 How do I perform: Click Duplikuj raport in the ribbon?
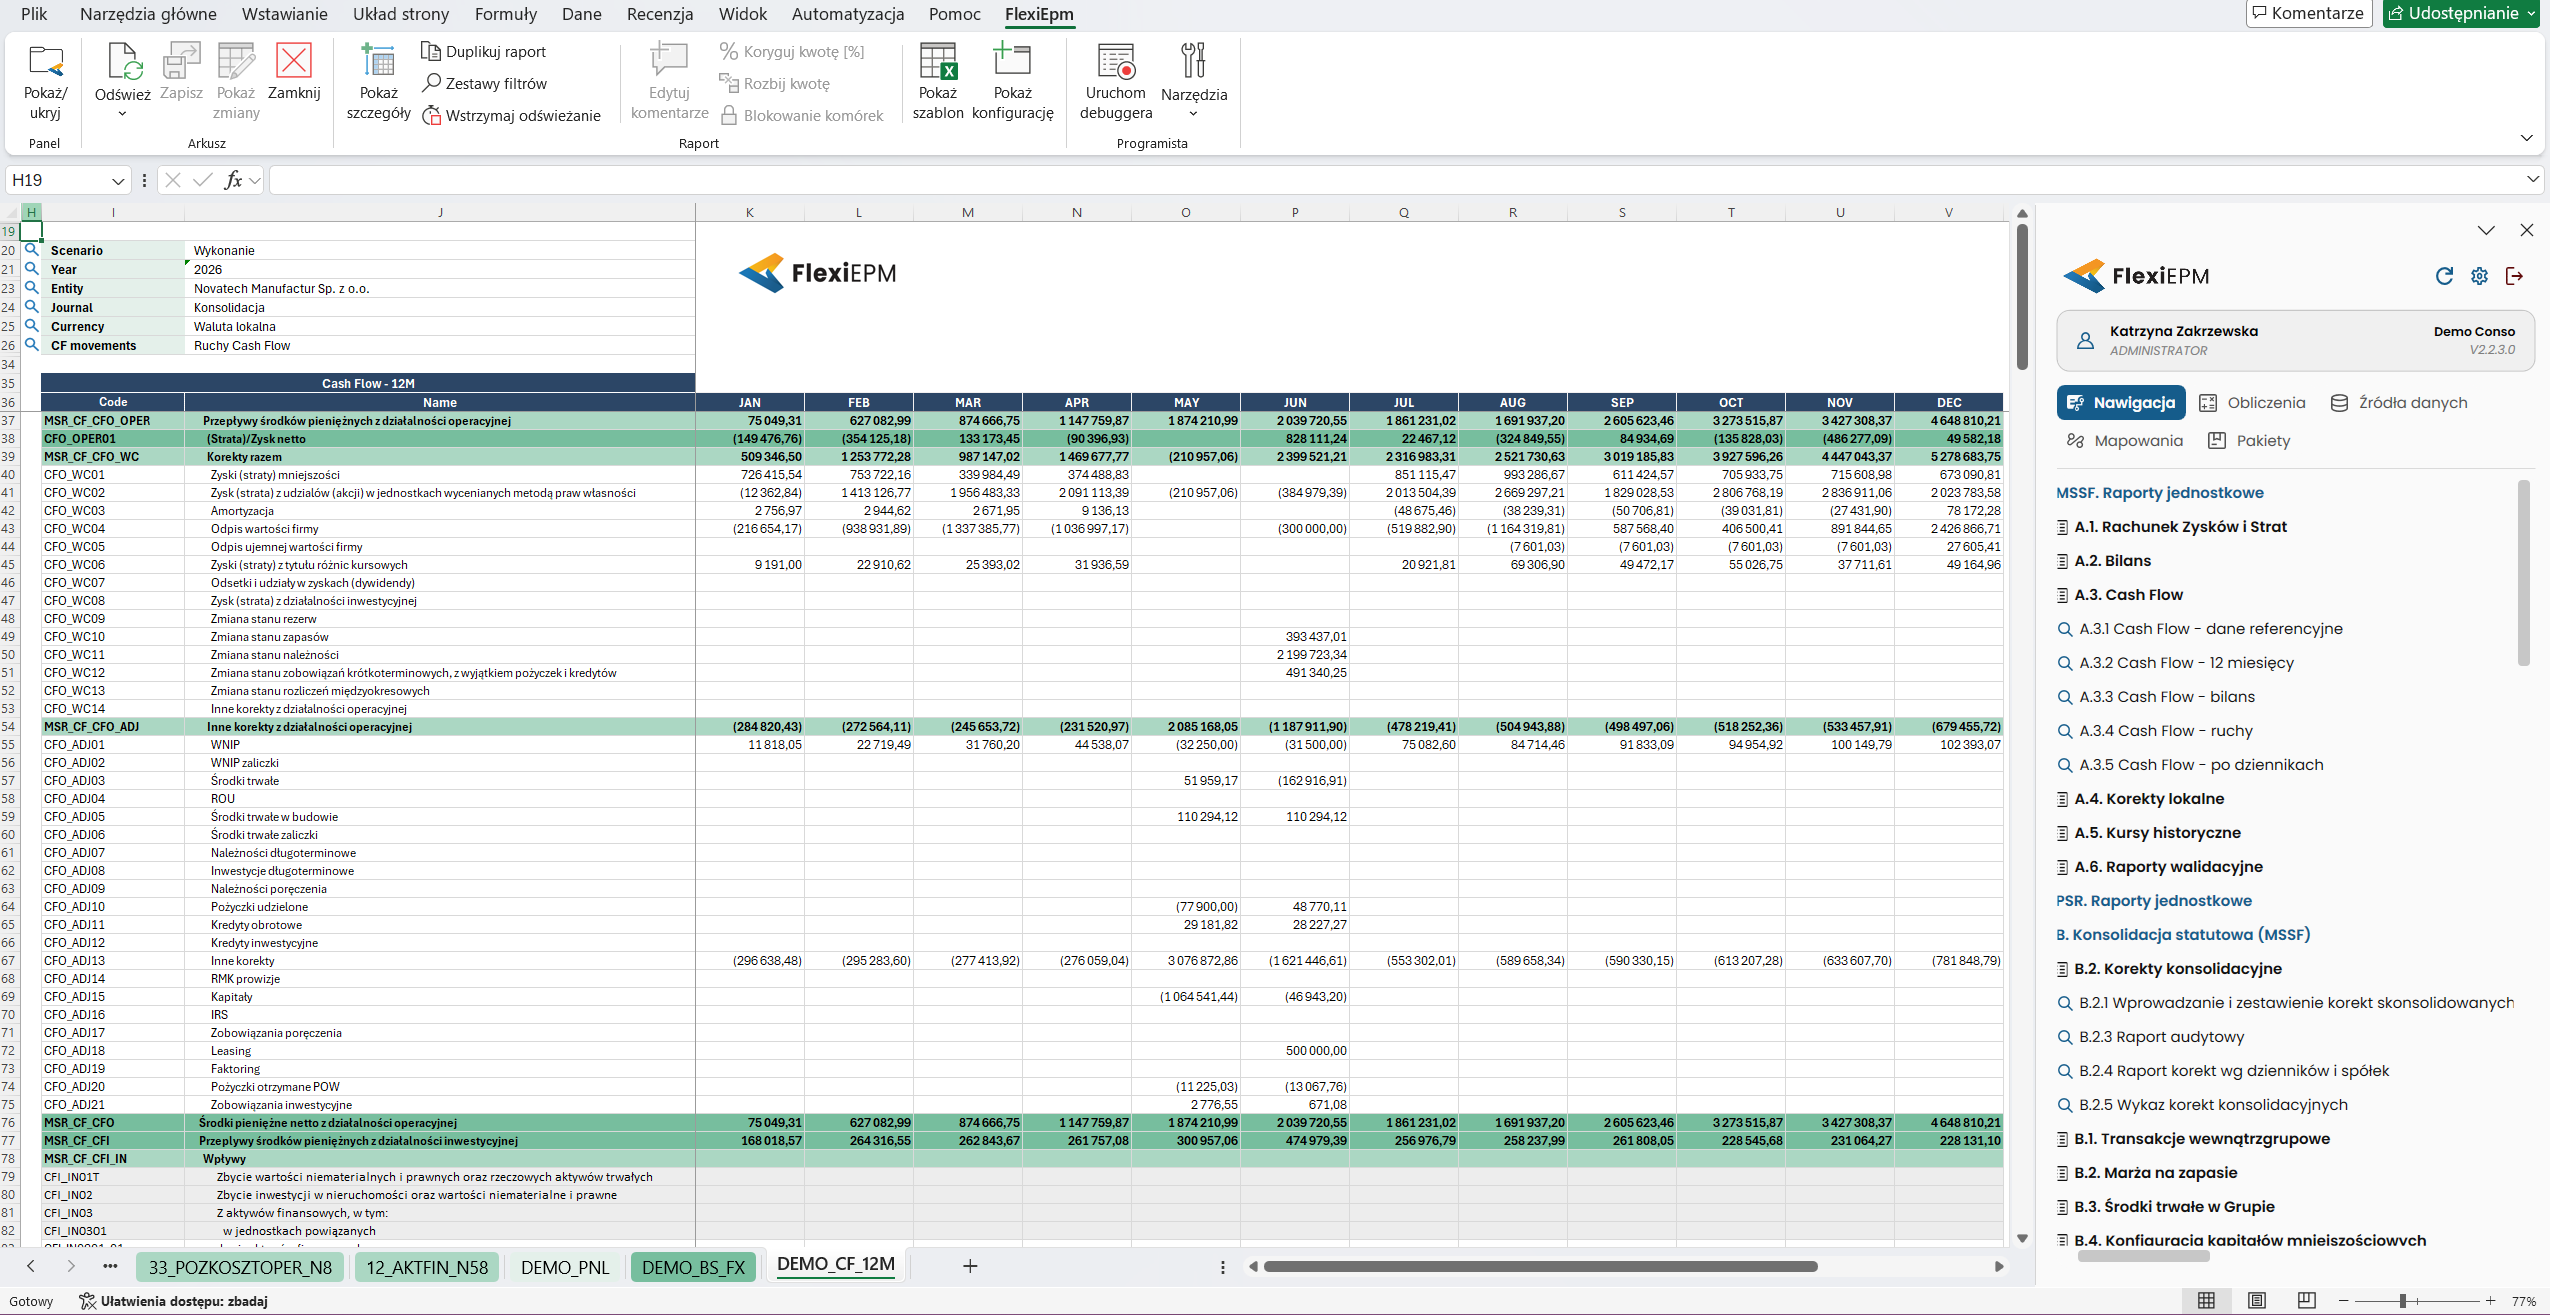coord(484,51)
